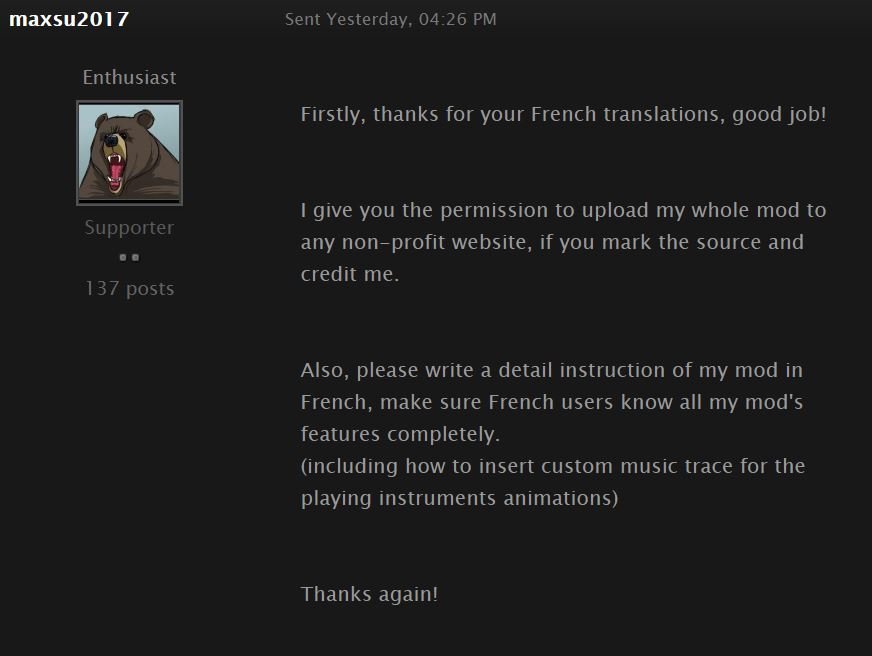Click the closing "Thanks again!" line

click(x=369, y=594)
